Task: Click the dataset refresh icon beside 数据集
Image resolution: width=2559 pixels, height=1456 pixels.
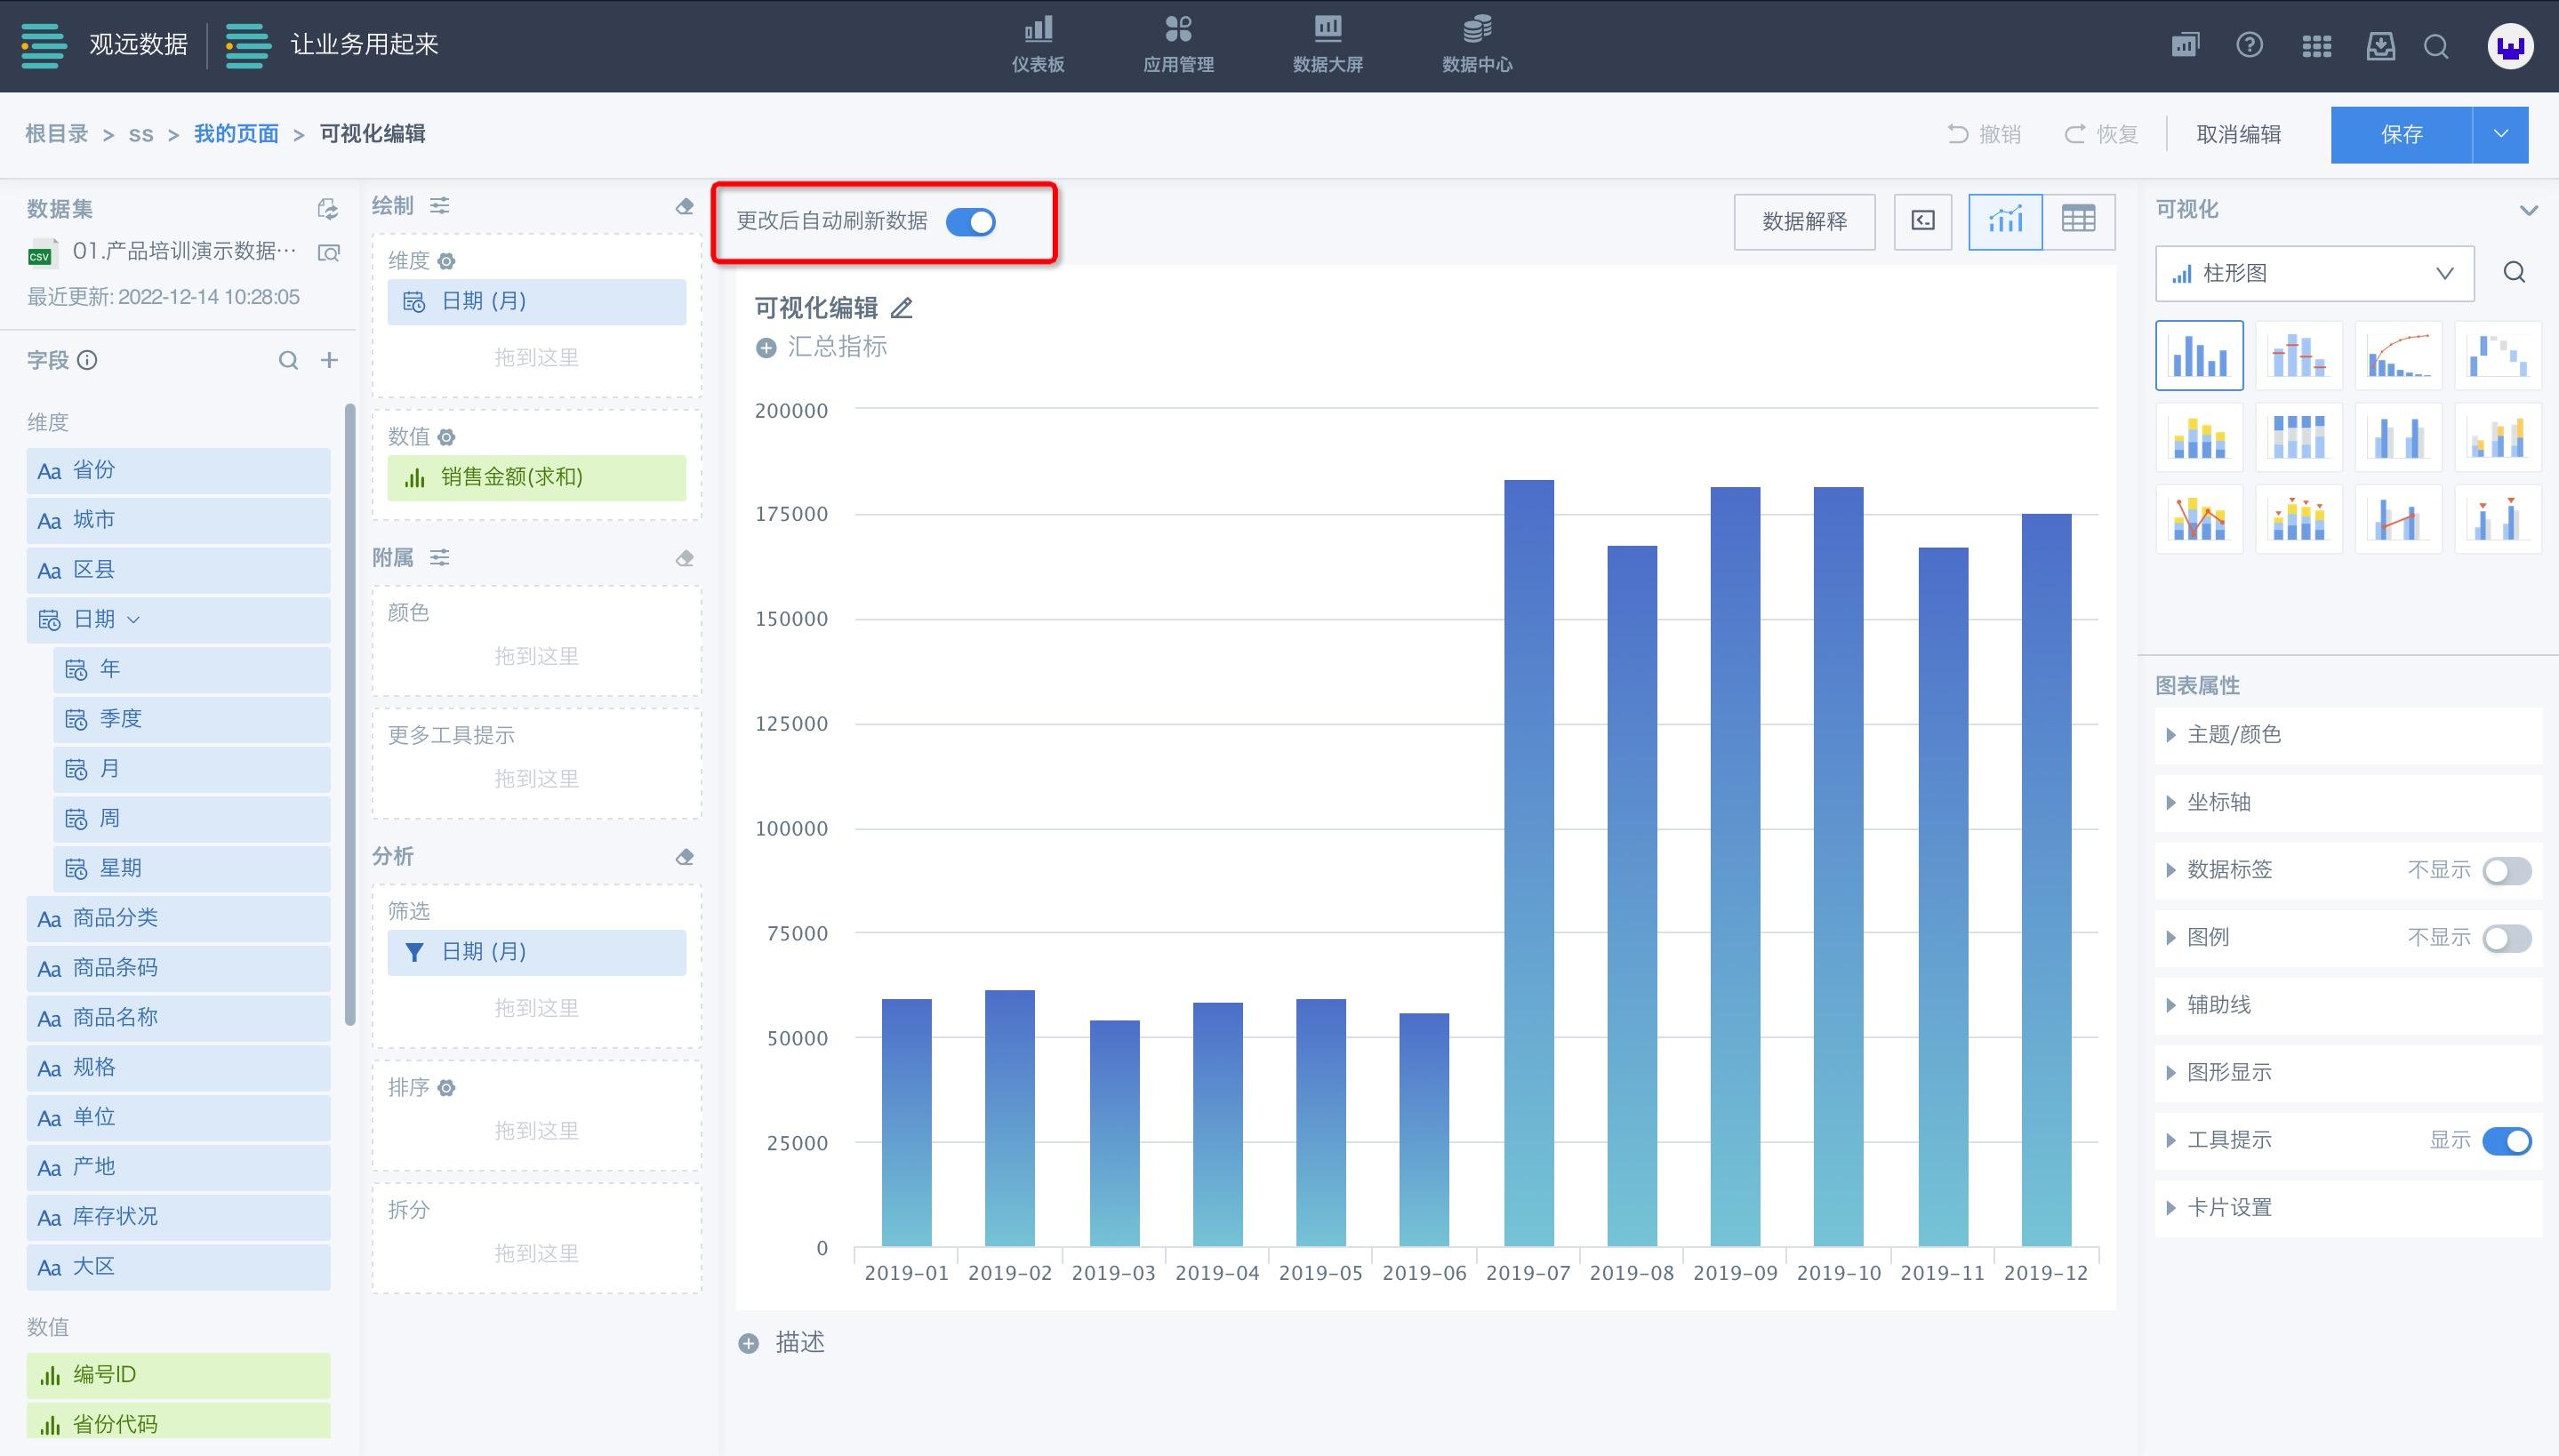Action: [x=327, y=209]
